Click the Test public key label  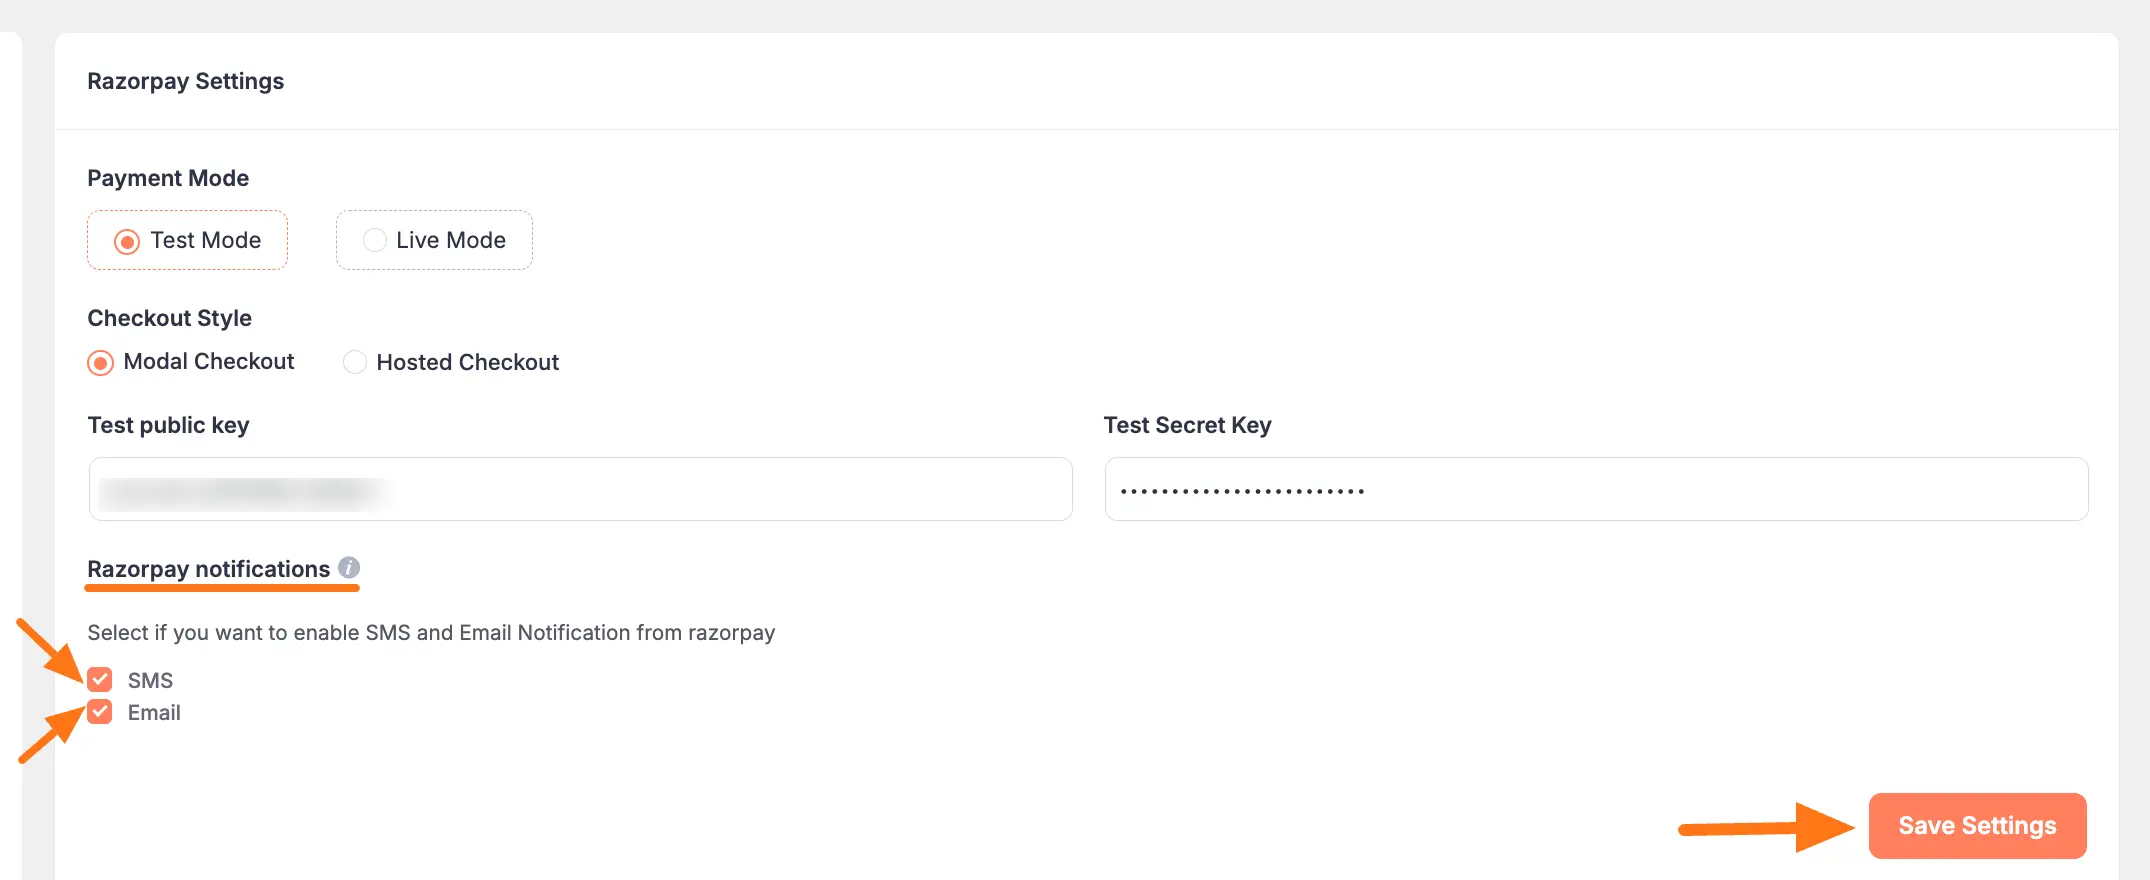tap(168, 425)
